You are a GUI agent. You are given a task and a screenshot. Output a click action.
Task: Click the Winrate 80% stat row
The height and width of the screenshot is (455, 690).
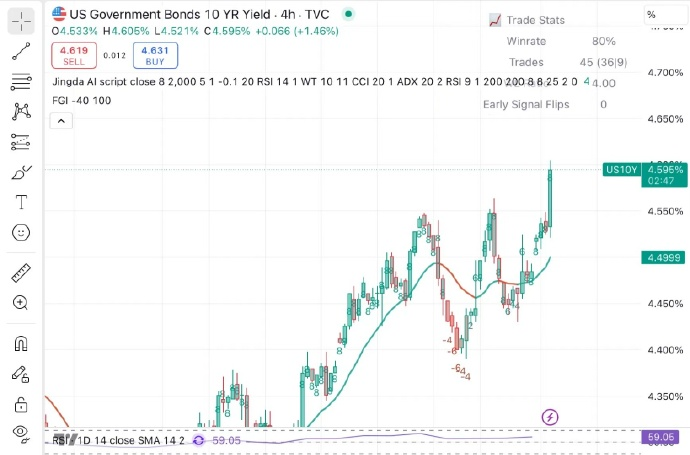[x=561, y=41]
